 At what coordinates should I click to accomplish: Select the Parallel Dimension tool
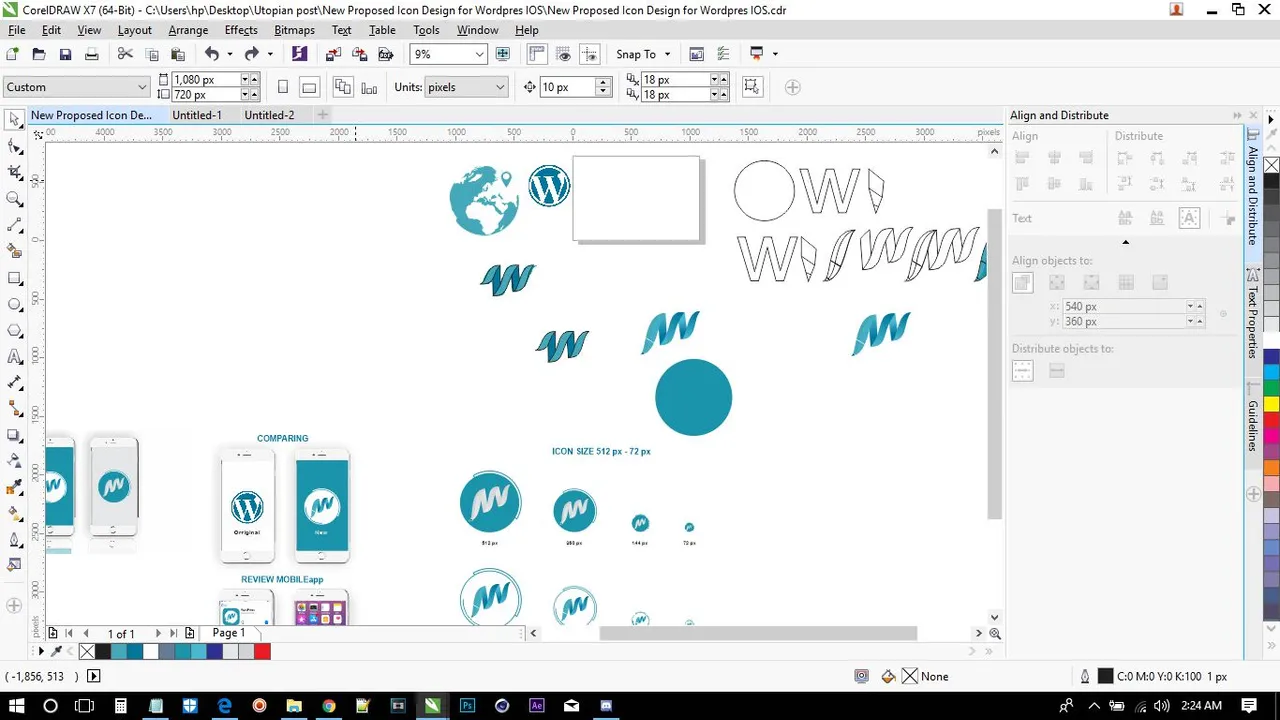(15, 383)
